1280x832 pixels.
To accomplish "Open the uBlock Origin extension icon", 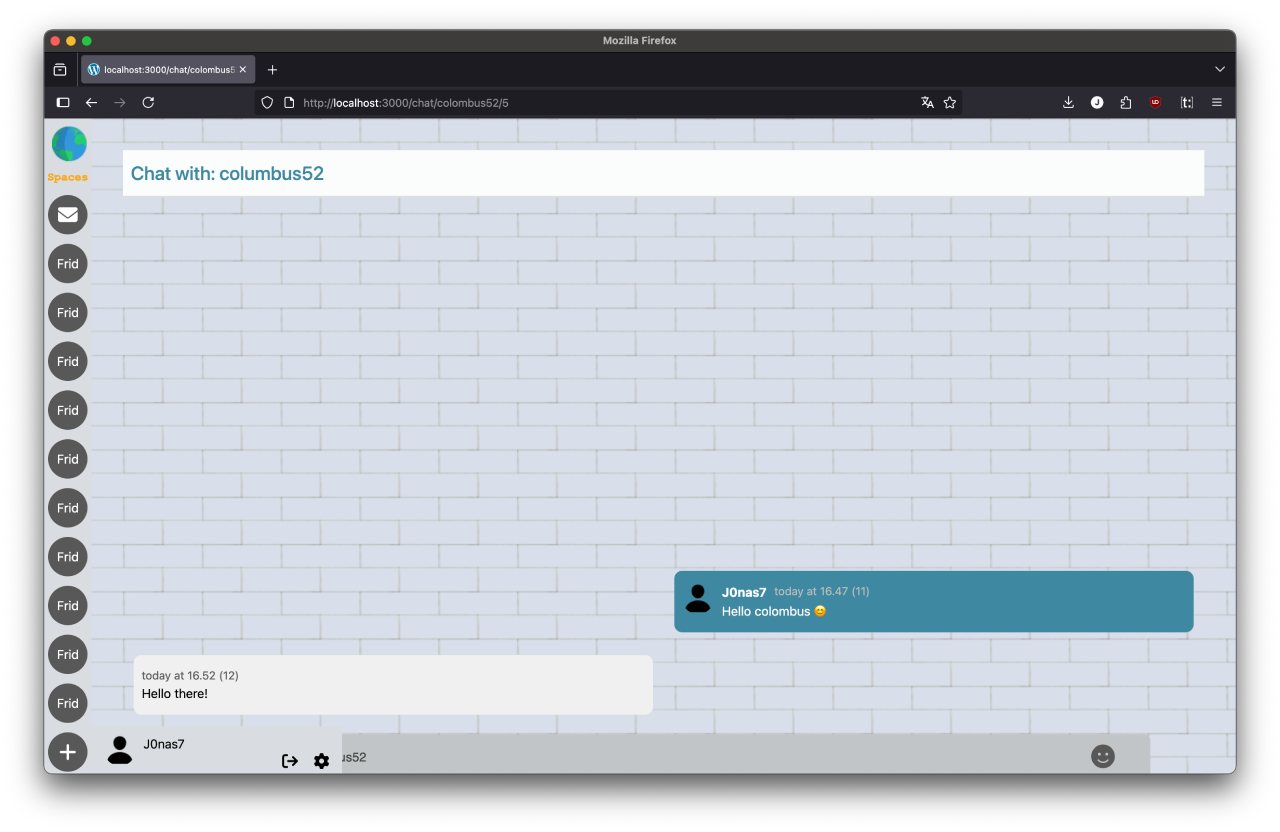I will (x=1155, y=102).
